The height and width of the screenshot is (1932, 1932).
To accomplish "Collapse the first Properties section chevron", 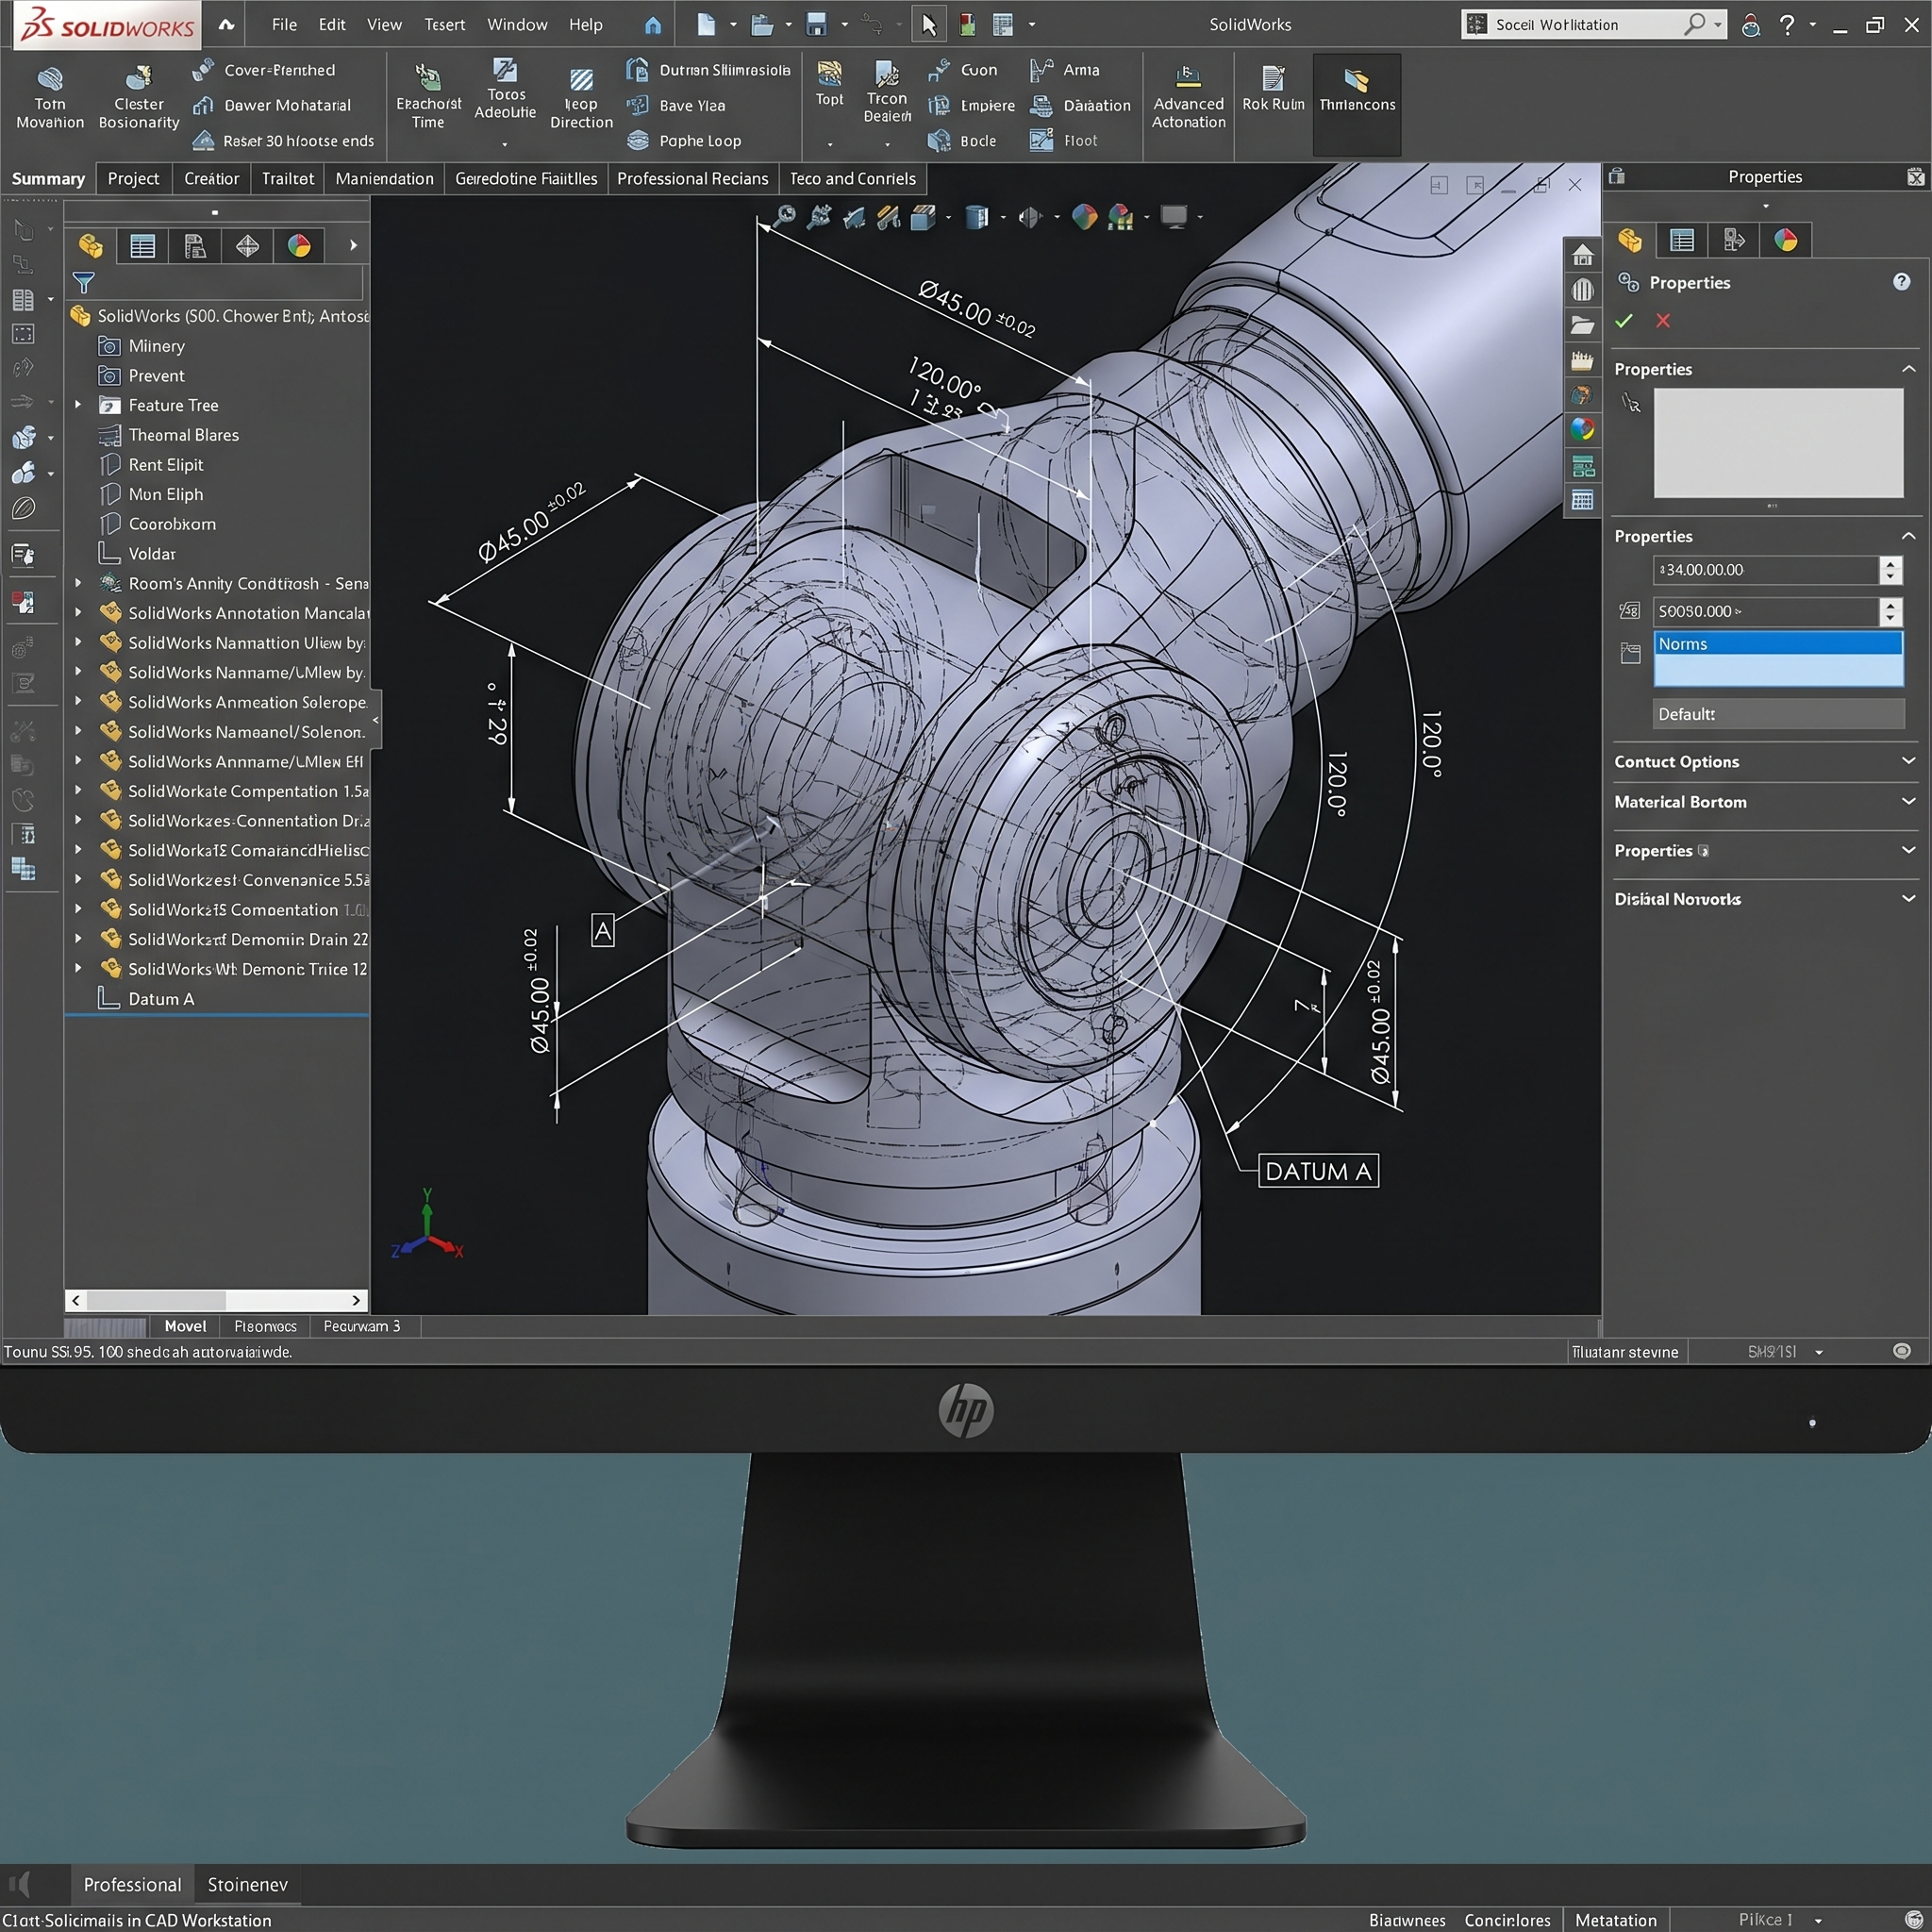I will coord(1908,369).
